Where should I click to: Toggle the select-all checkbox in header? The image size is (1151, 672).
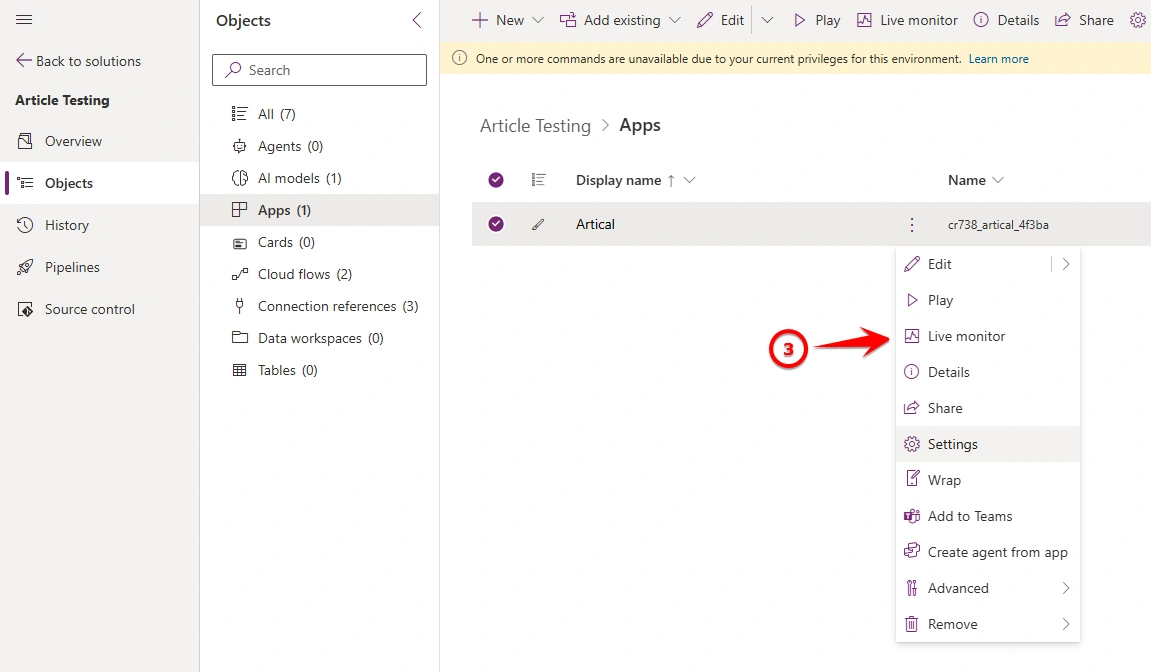point(496,180)
